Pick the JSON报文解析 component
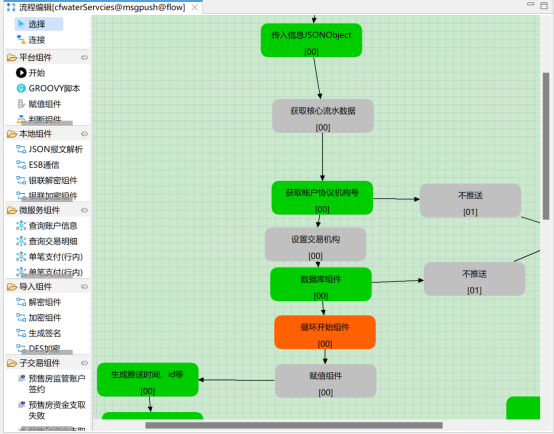The image size is (554, 434). [x=49, y=149]
